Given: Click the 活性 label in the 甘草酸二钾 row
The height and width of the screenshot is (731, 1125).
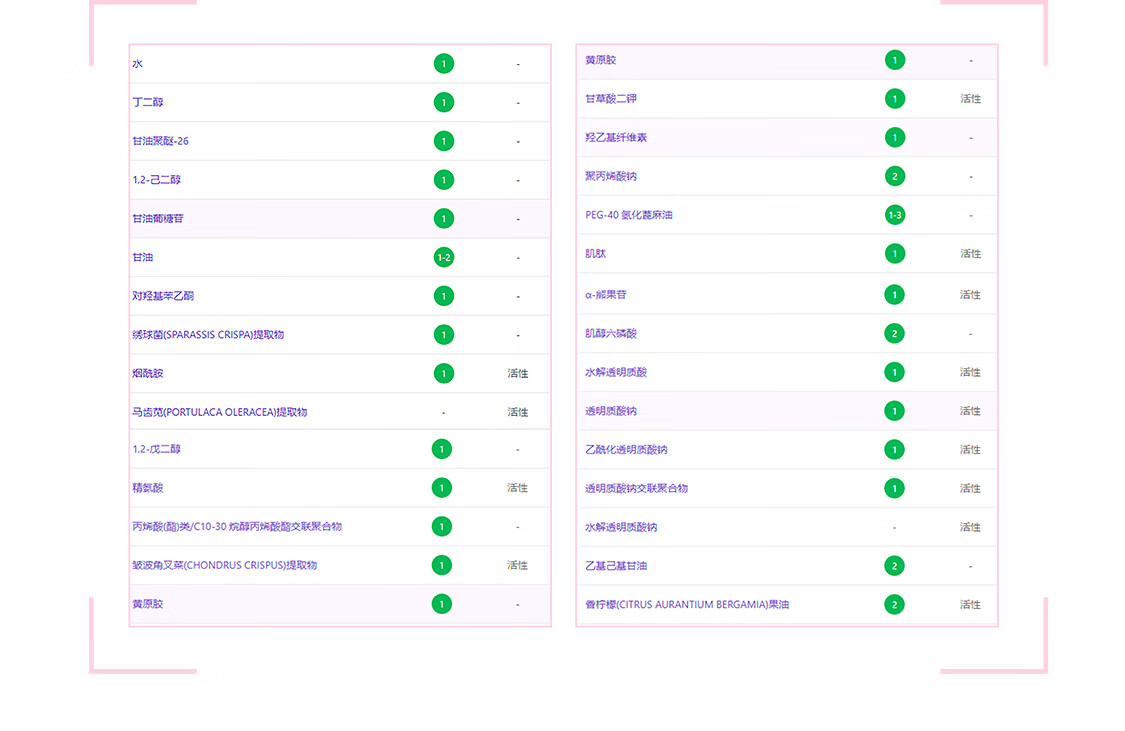Looking at the screenshot, I should click(x=970, y=99).
